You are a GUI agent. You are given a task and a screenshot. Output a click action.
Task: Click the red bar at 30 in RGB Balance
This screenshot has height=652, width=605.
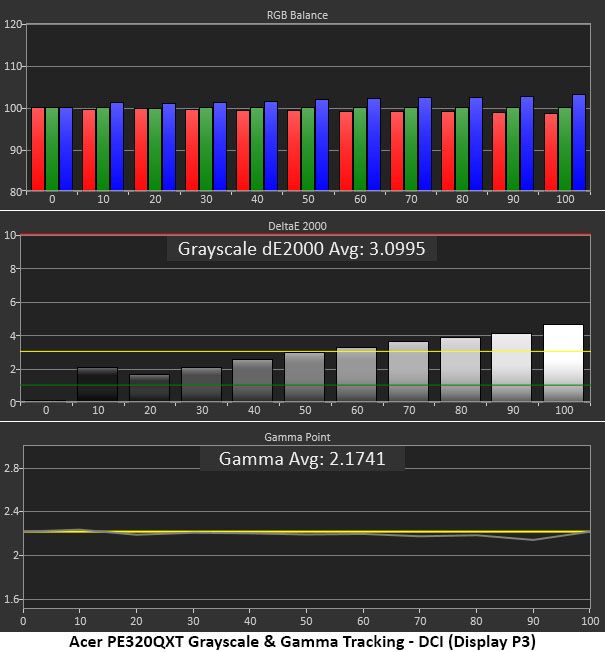coord(192,150)
